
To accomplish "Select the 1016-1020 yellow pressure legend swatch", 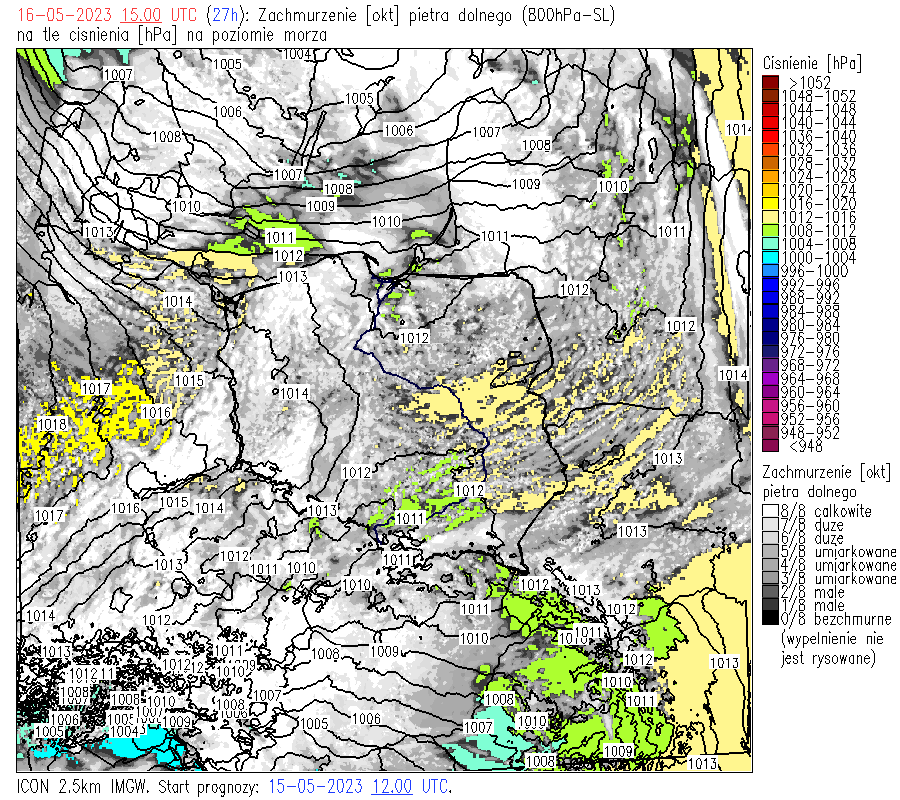I will coord(770,204).
